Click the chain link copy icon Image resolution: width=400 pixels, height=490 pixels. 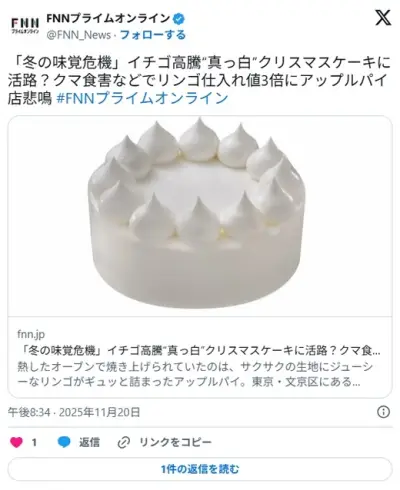pos(124,443)
